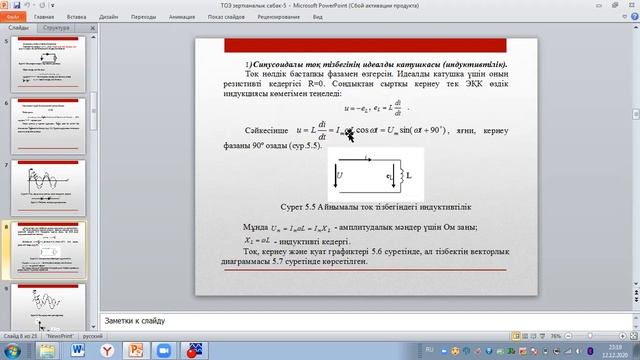Repeat action icon in Quick Access toolbar
Screen dimensions: 640x360
(42, 5)
